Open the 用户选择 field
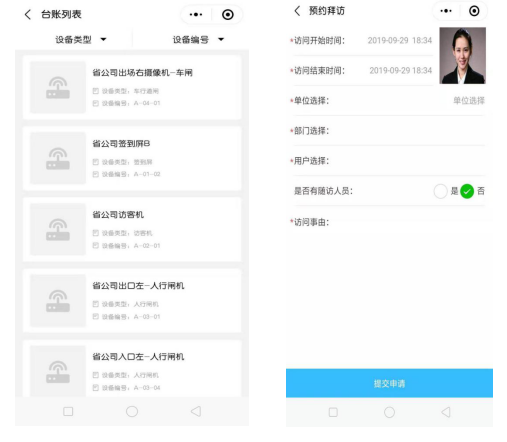The height and width of the screenshot is (442, 507). click(x=389, y=161)
